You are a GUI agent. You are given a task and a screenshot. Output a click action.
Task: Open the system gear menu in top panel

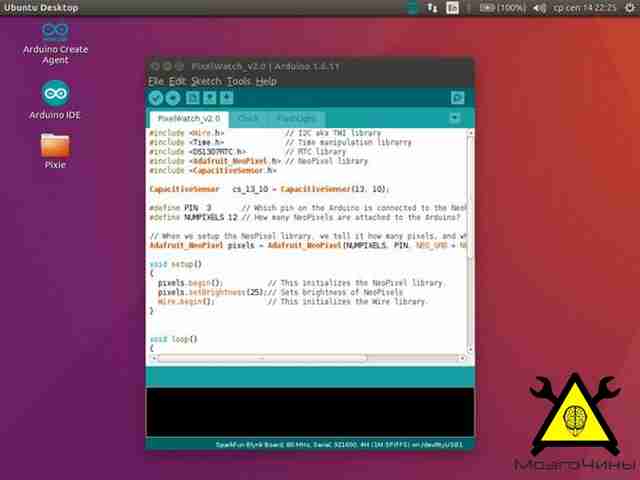[x=630, y=8]
